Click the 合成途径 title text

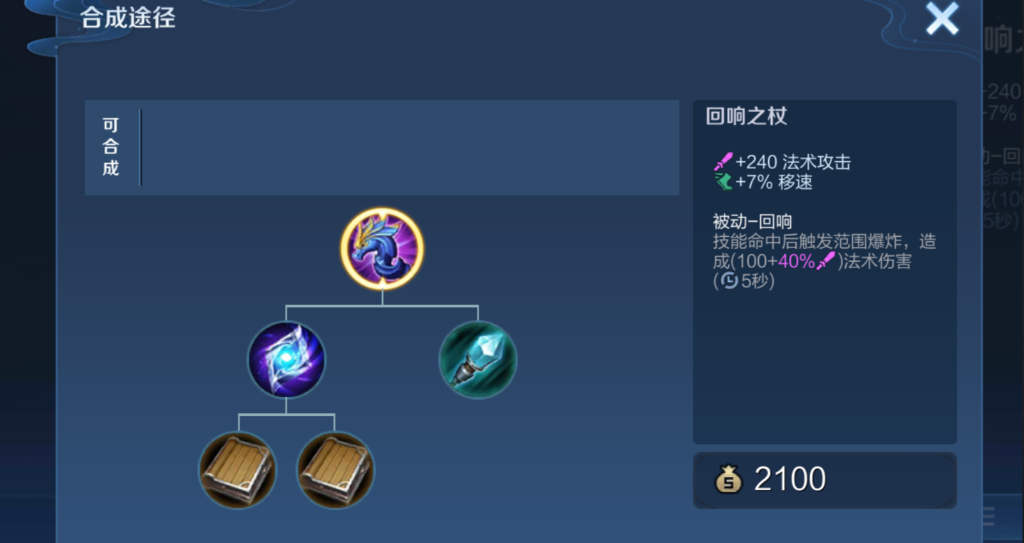click(128, 18)
